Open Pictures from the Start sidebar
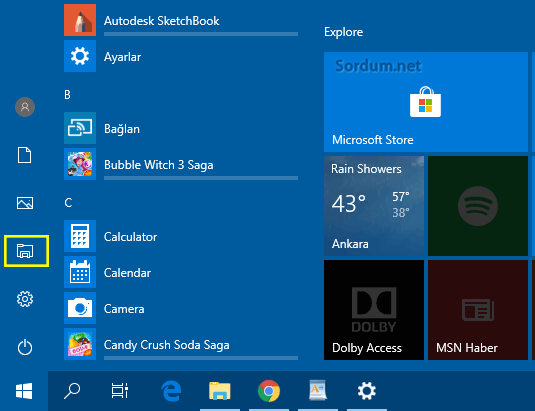 tap(25, 203)
